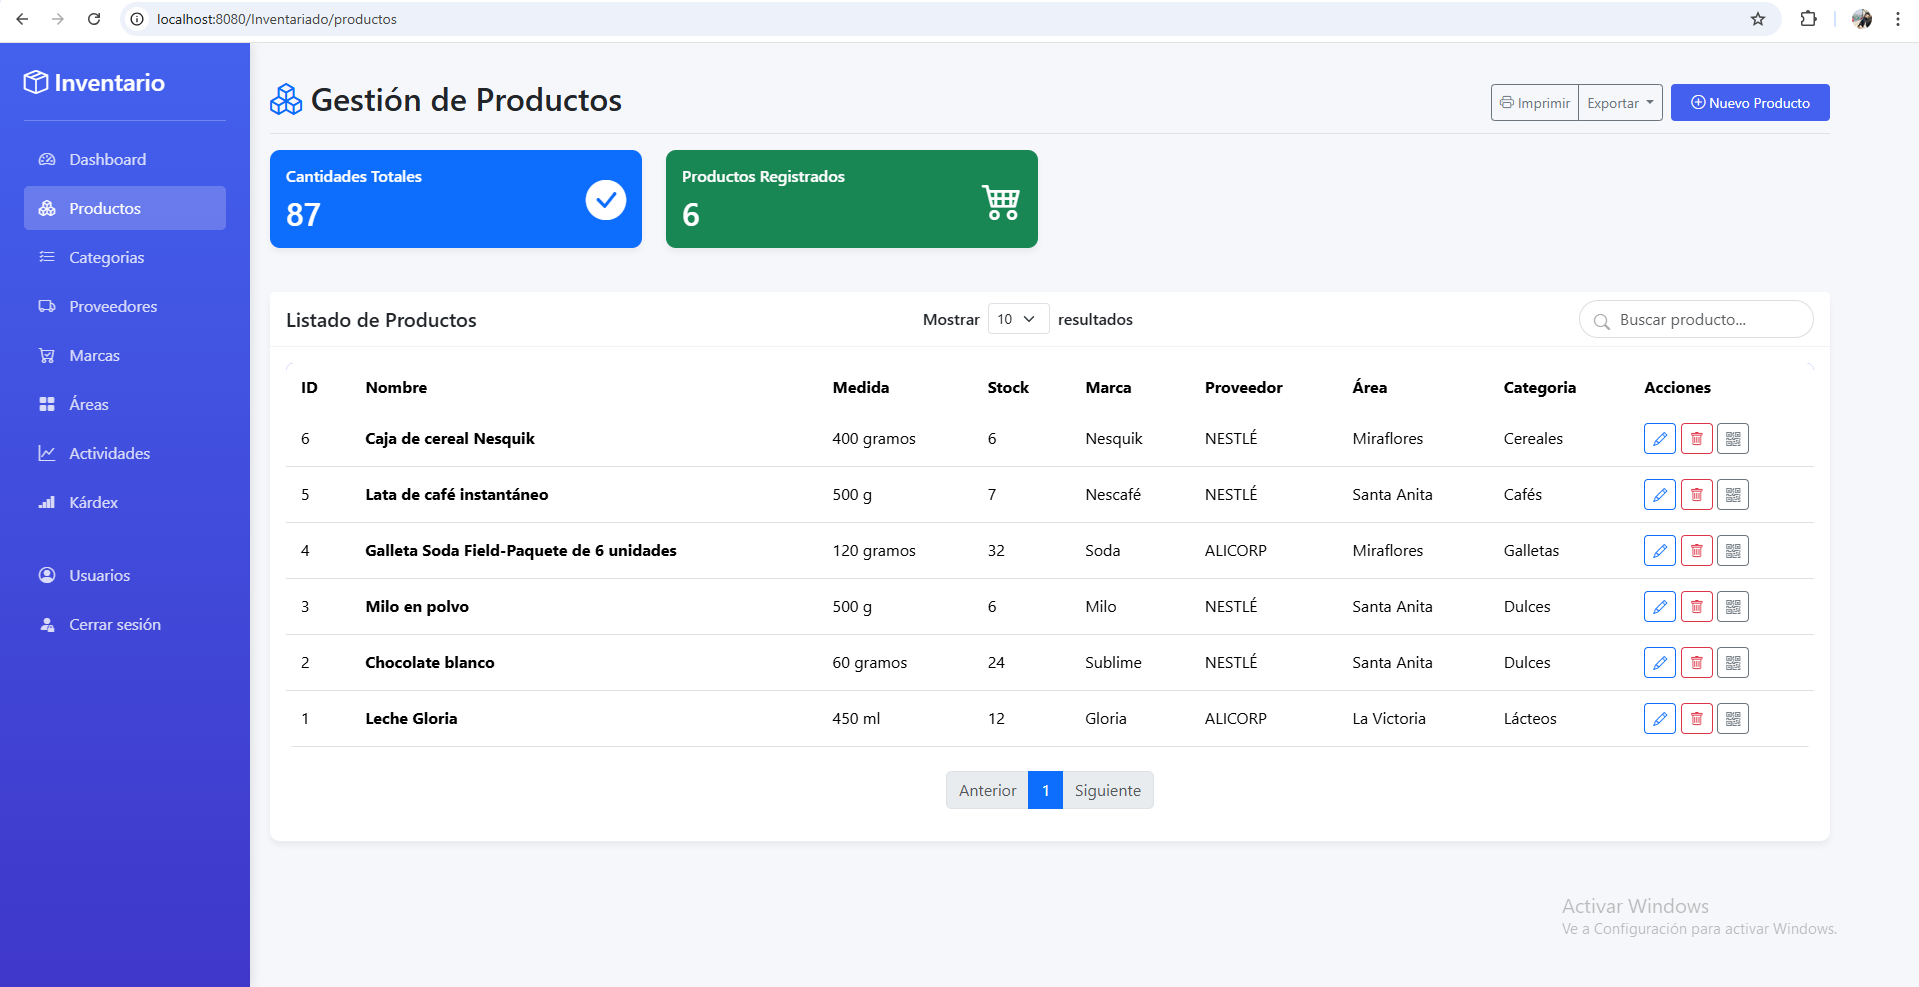This screenshot has width=1919, height=987.
Task: Sort by the Proveedor column header
Action: [x=1243, y=388]
